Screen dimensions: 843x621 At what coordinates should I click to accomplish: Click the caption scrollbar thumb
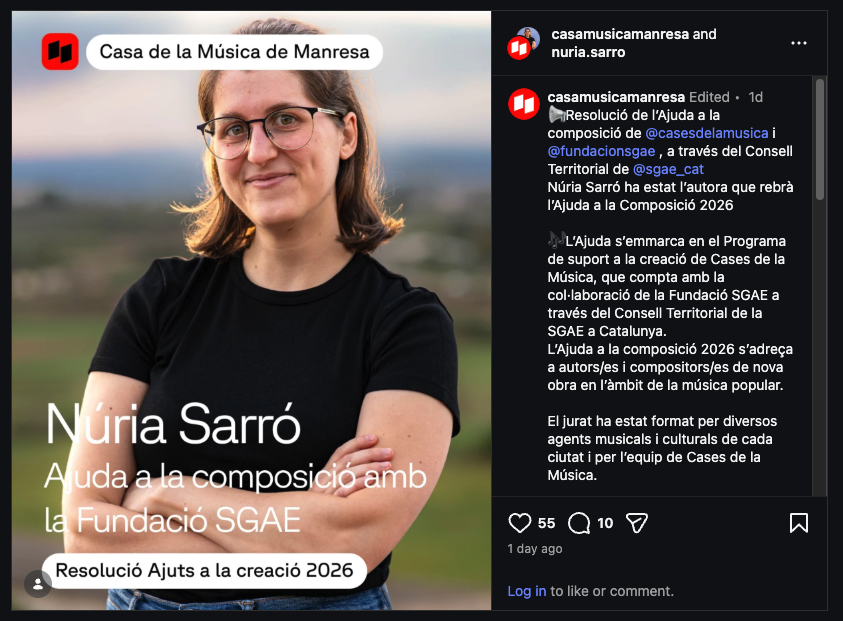point(819,140)
